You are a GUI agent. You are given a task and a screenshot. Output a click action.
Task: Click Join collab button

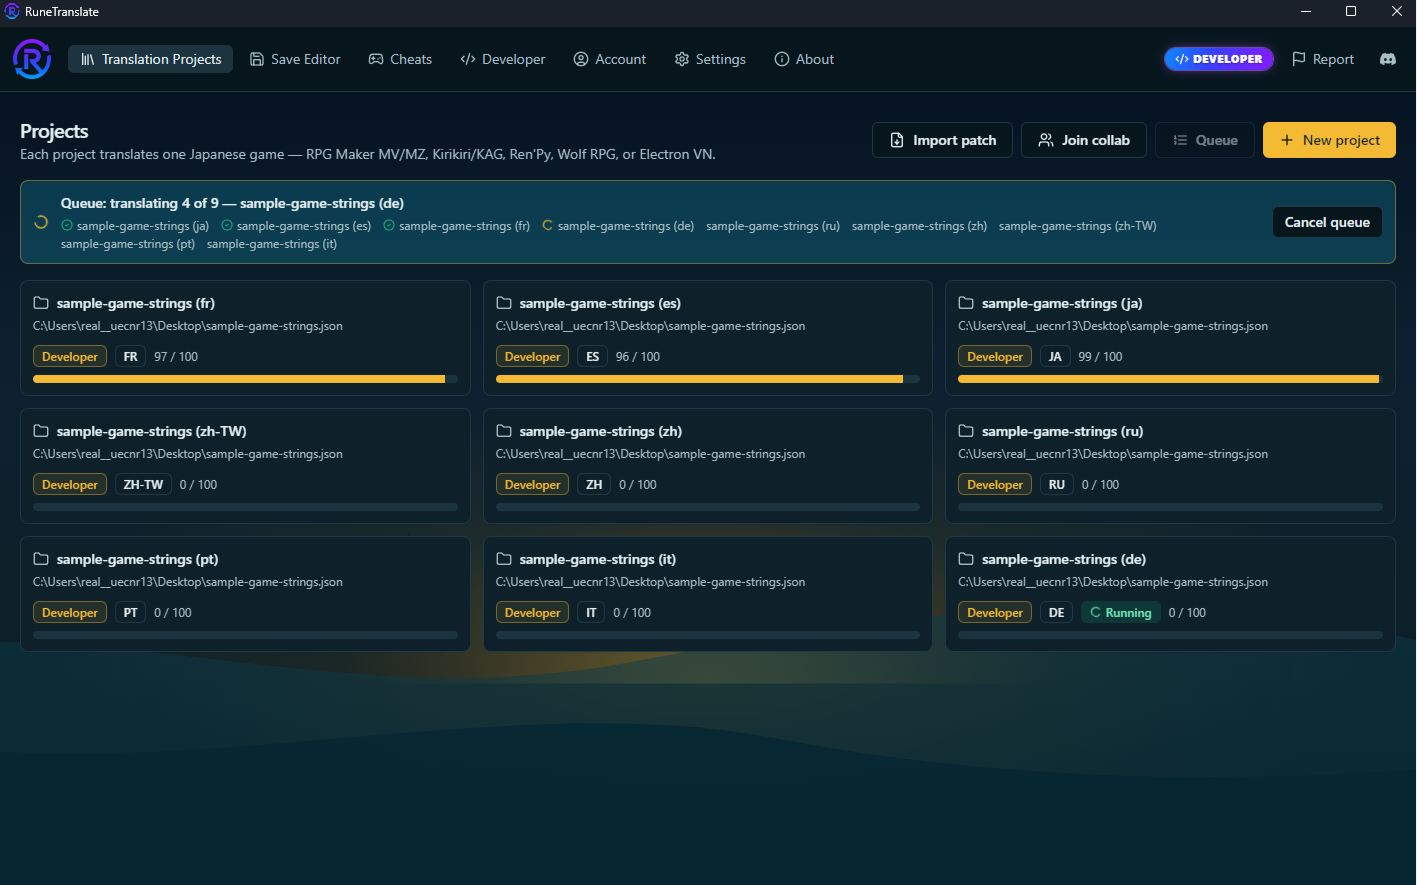point(1084,140)
